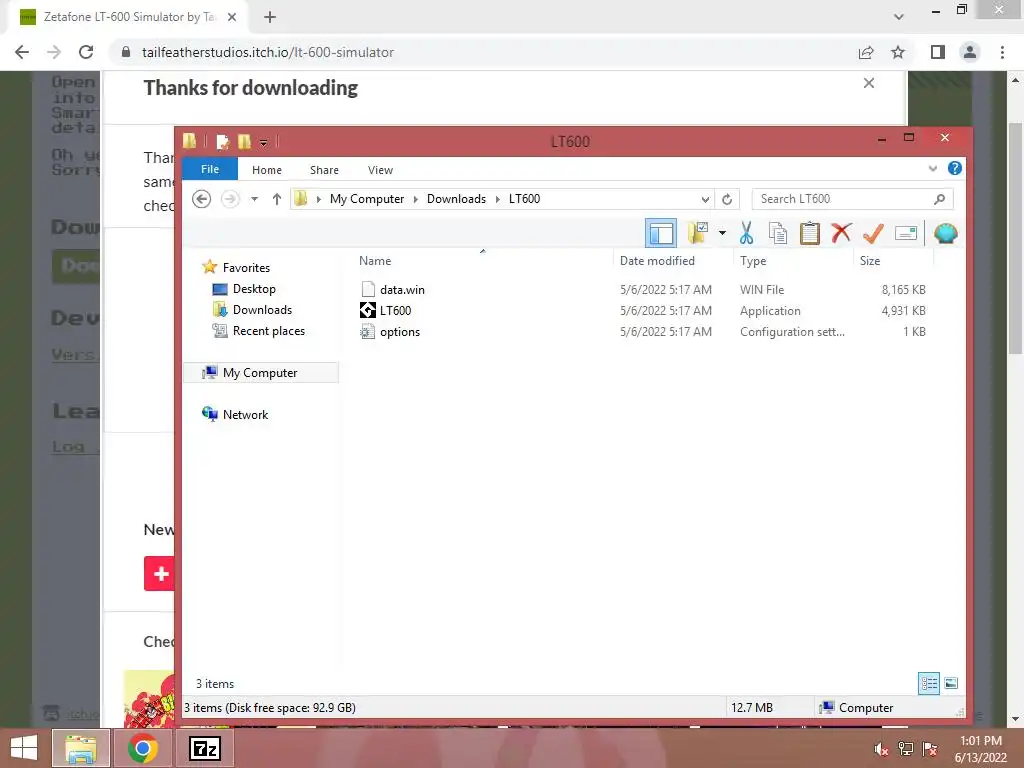Click Downloads in address breadcrumb
The width and height of the screenshot is (1024, 768).
(x=456, y=199)
